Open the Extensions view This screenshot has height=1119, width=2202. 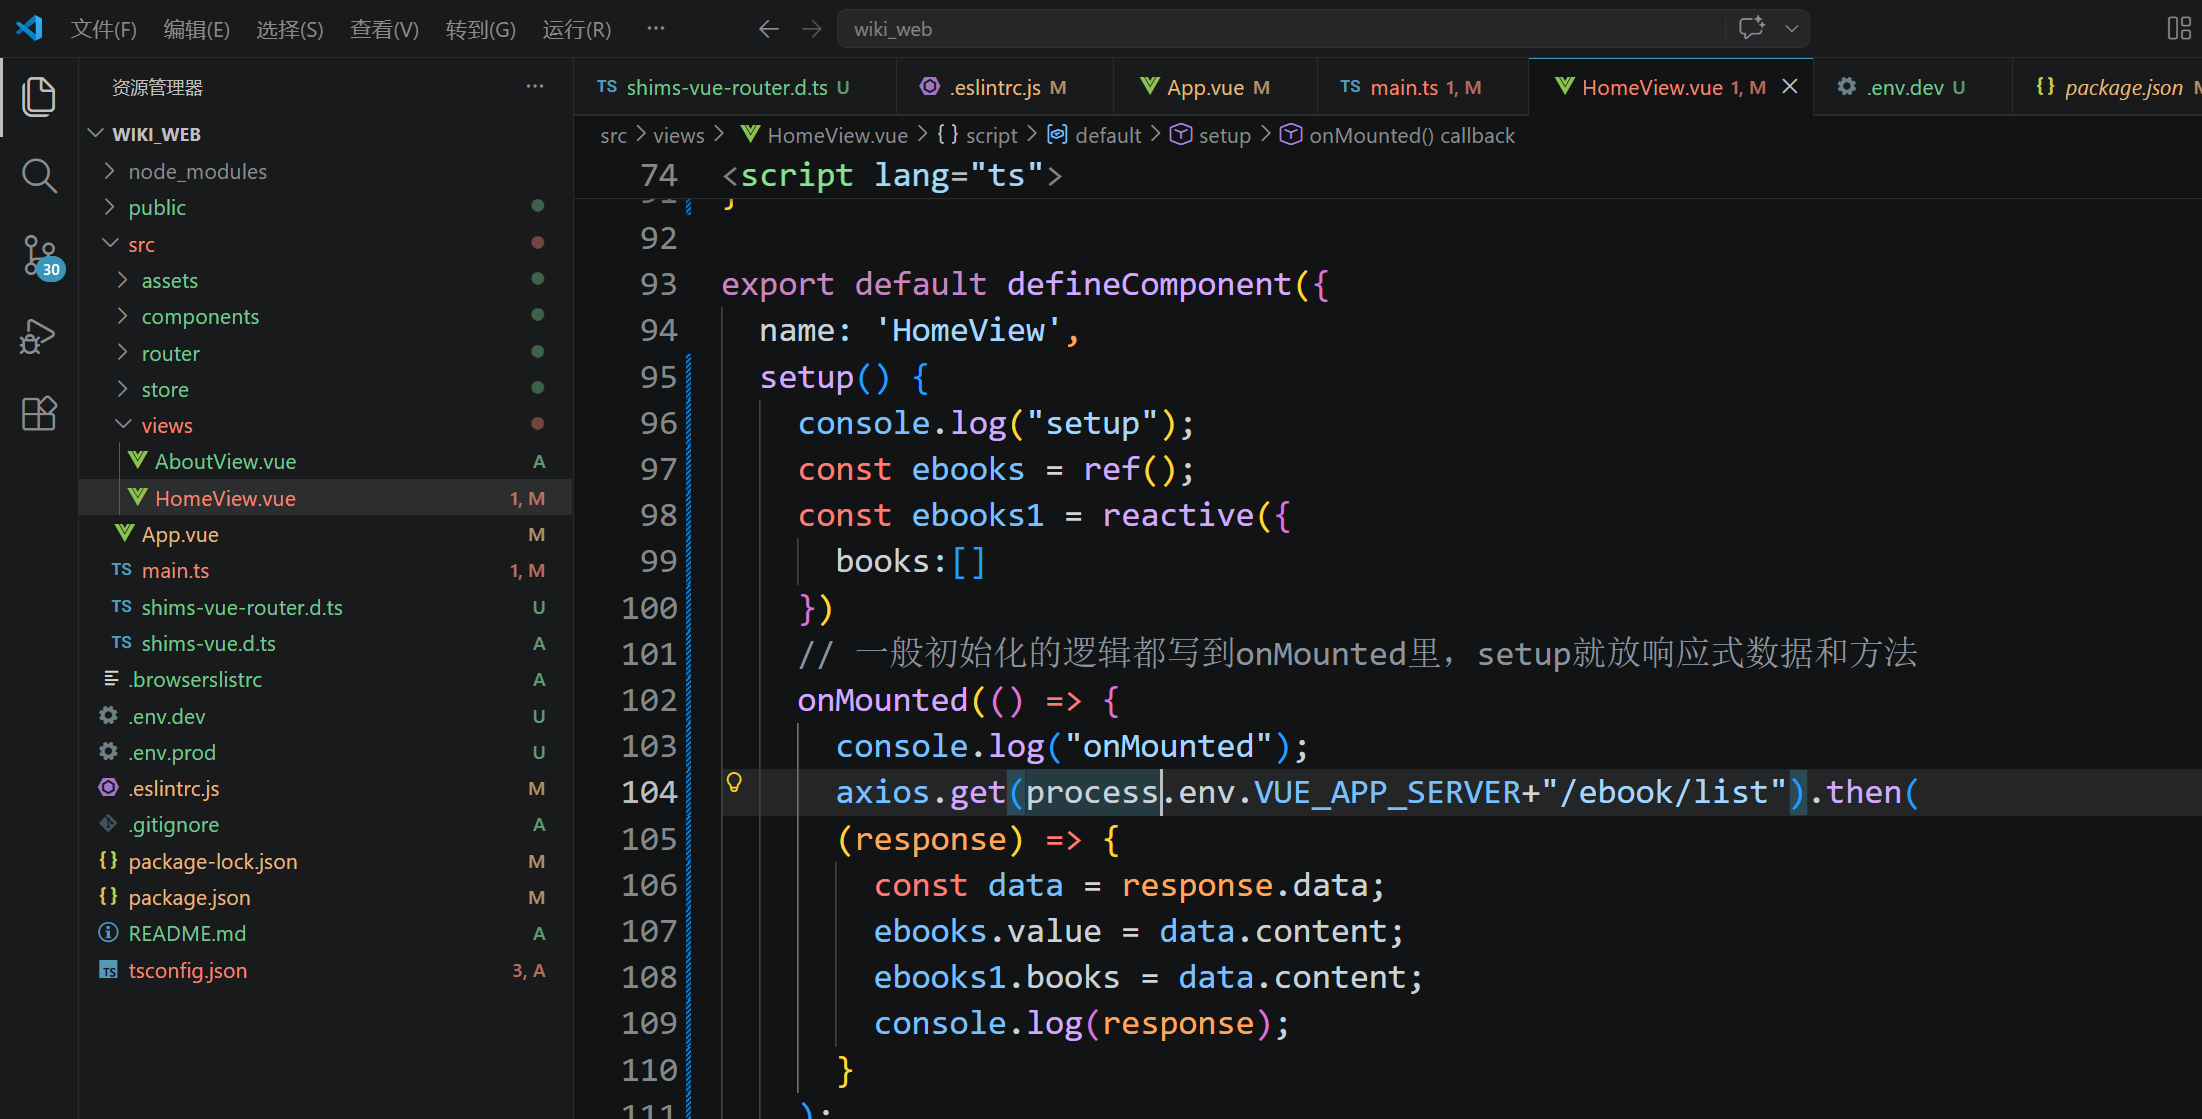[39, 413]
